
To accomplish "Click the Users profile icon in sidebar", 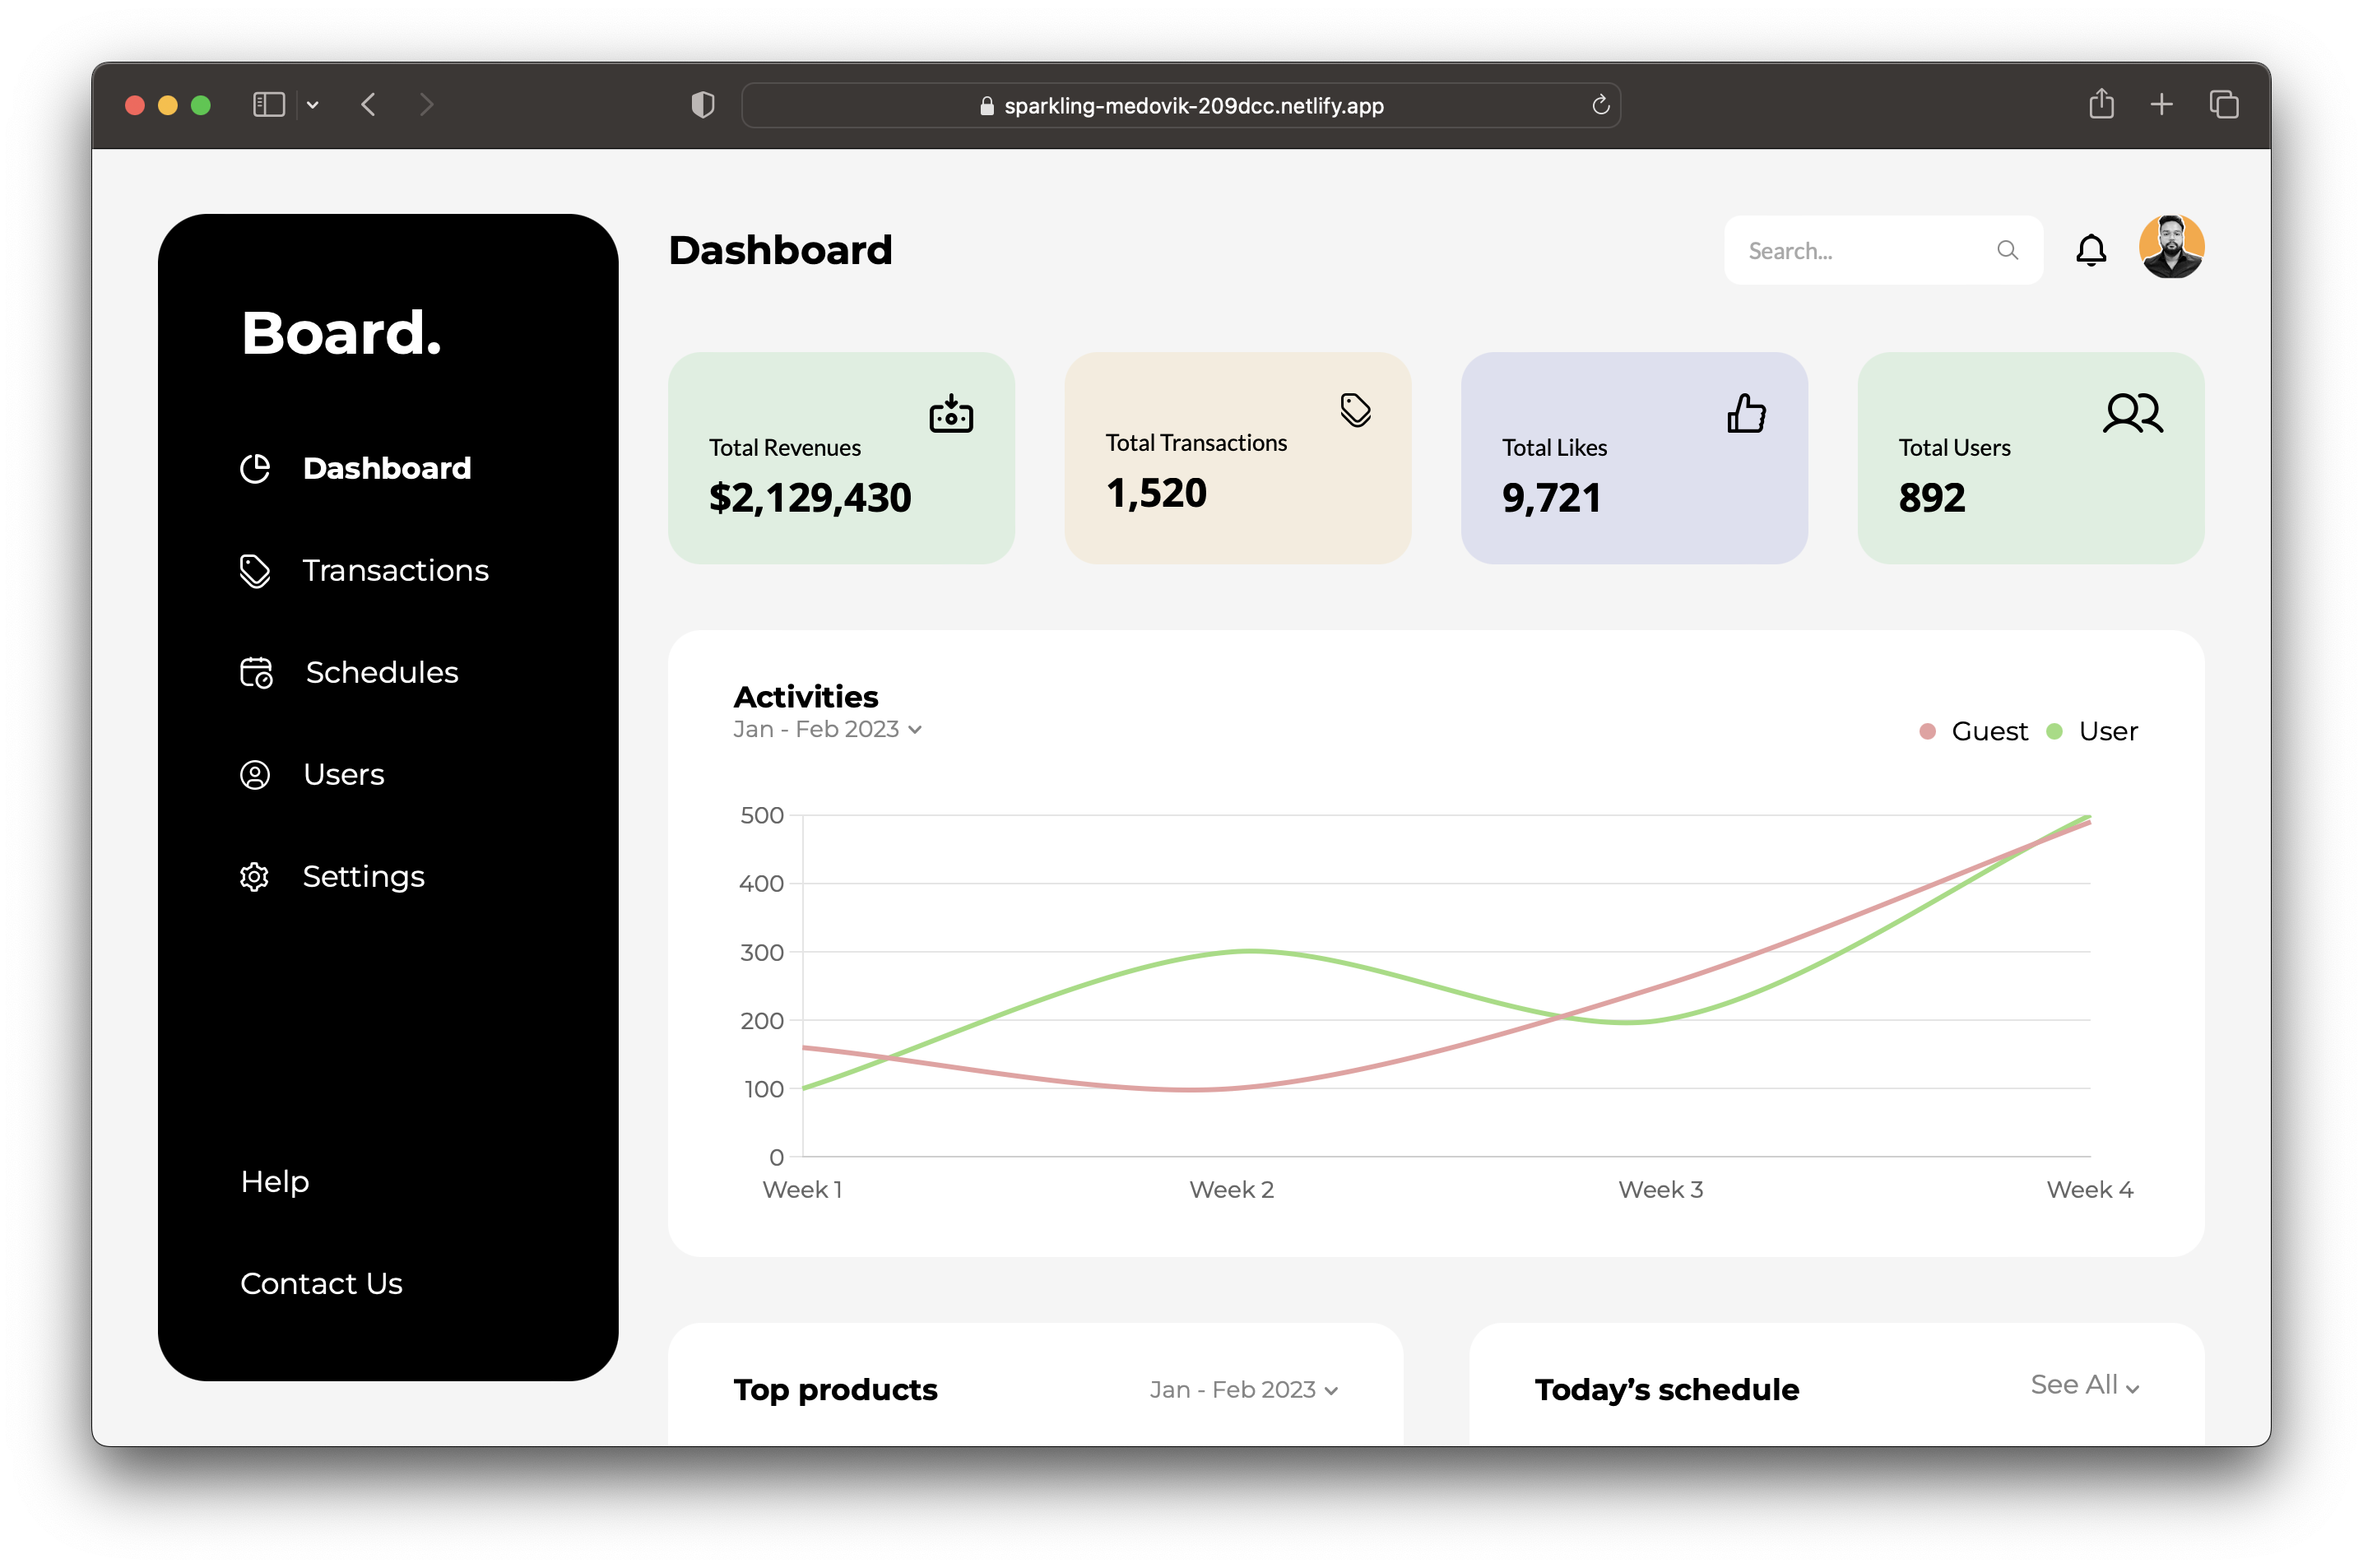I will (x=255, y=774).
